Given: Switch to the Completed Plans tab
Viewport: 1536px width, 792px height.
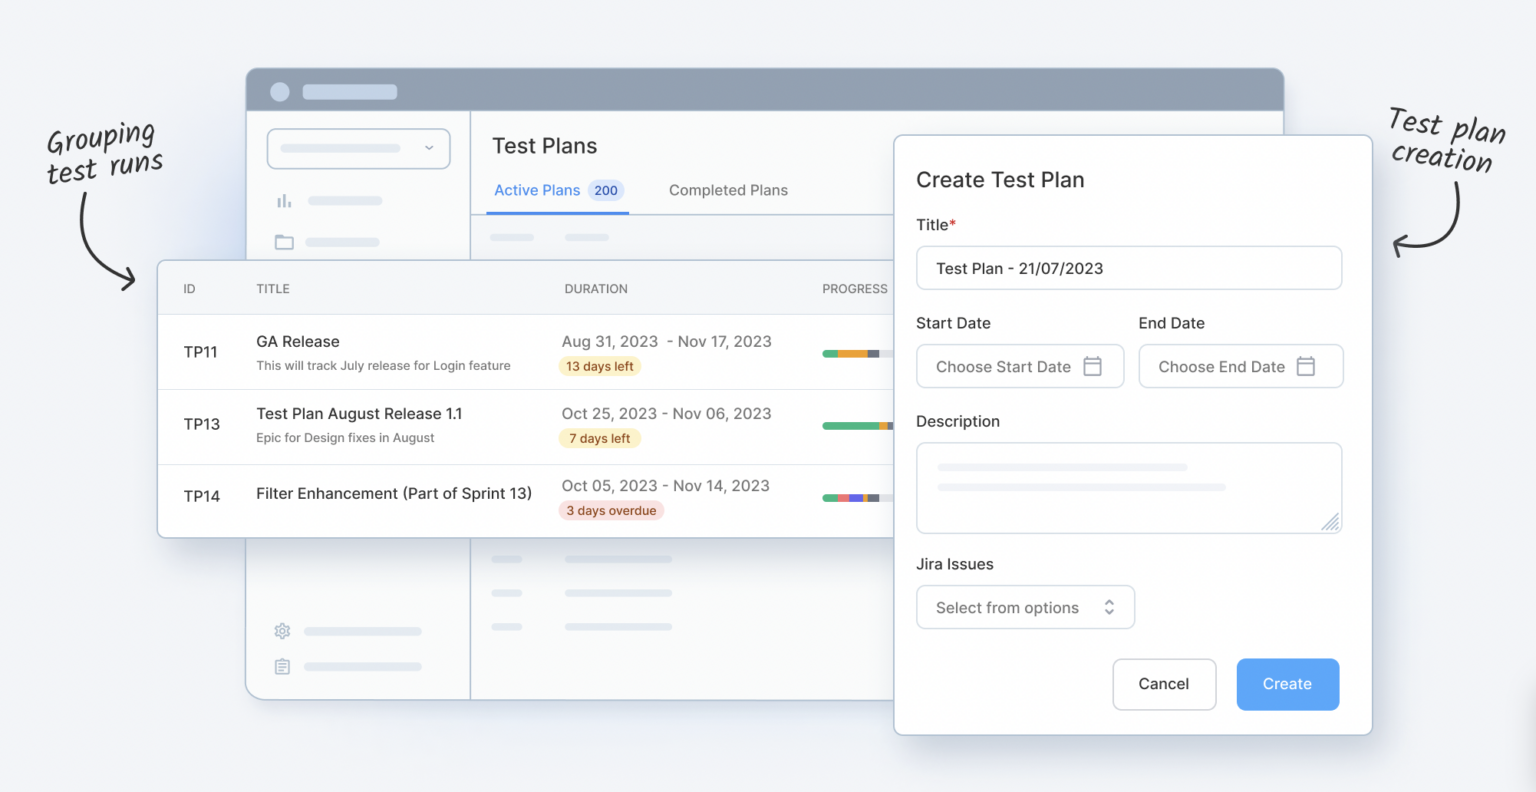Looking at the screenshot, I should (728, 190).
